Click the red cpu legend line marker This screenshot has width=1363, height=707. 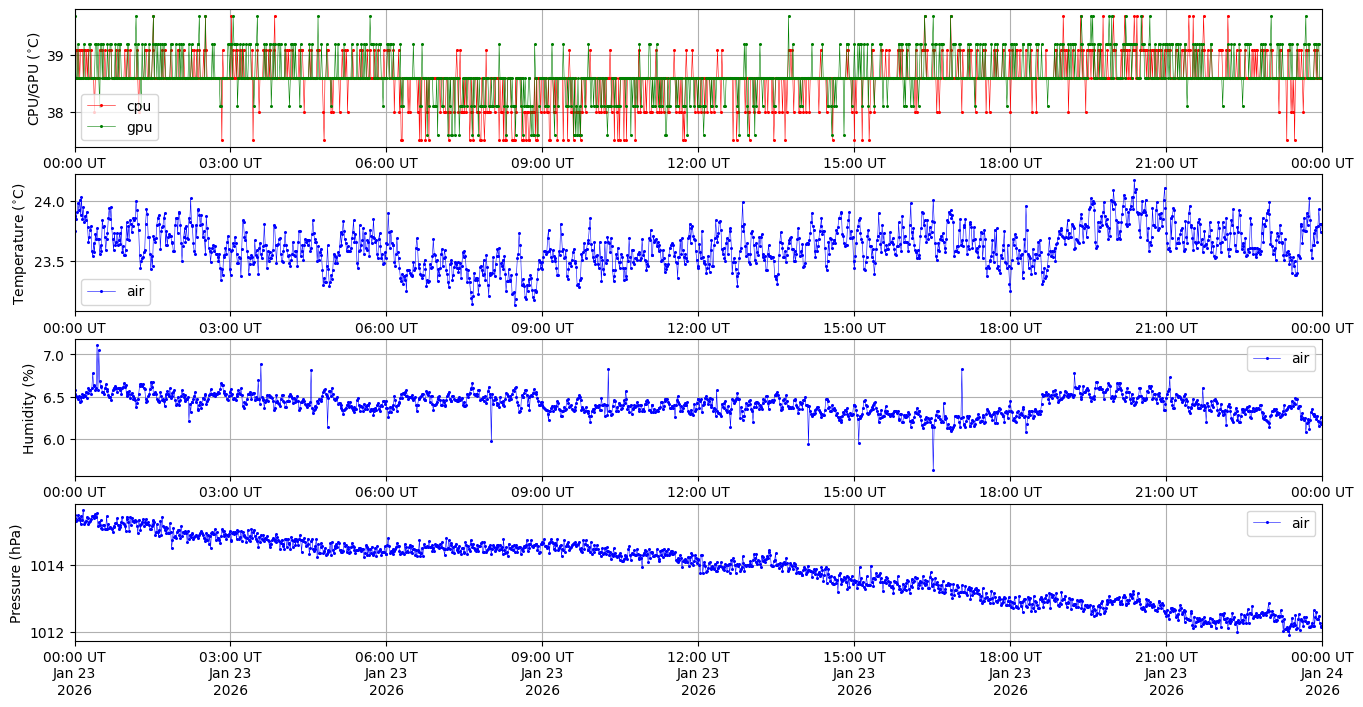(102, 106)
